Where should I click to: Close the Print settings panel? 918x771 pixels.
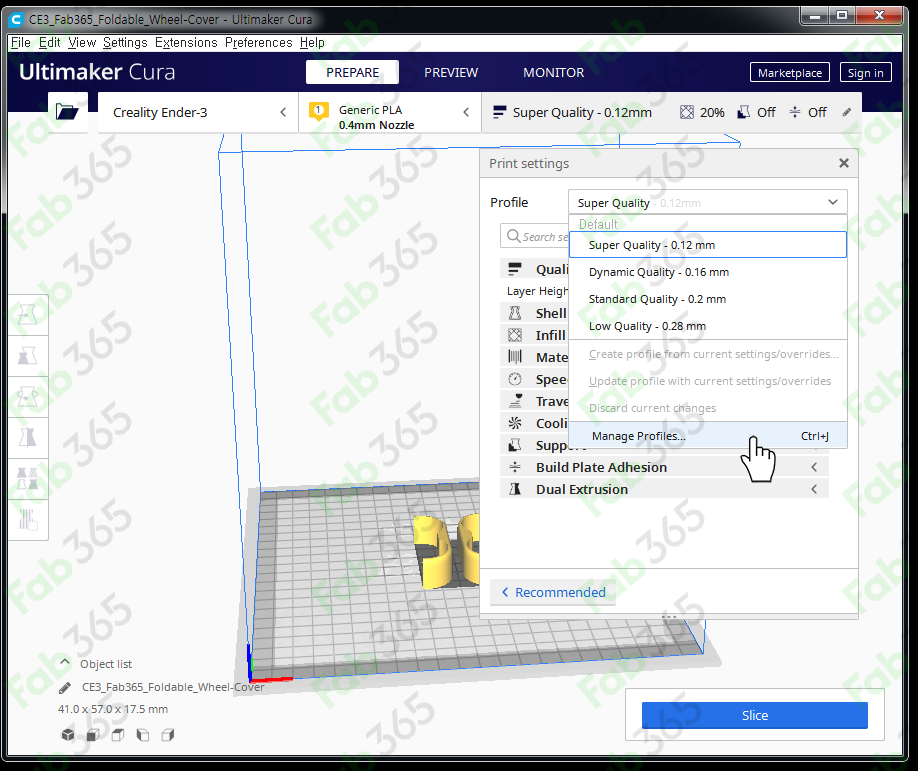(x=844, y=163)
